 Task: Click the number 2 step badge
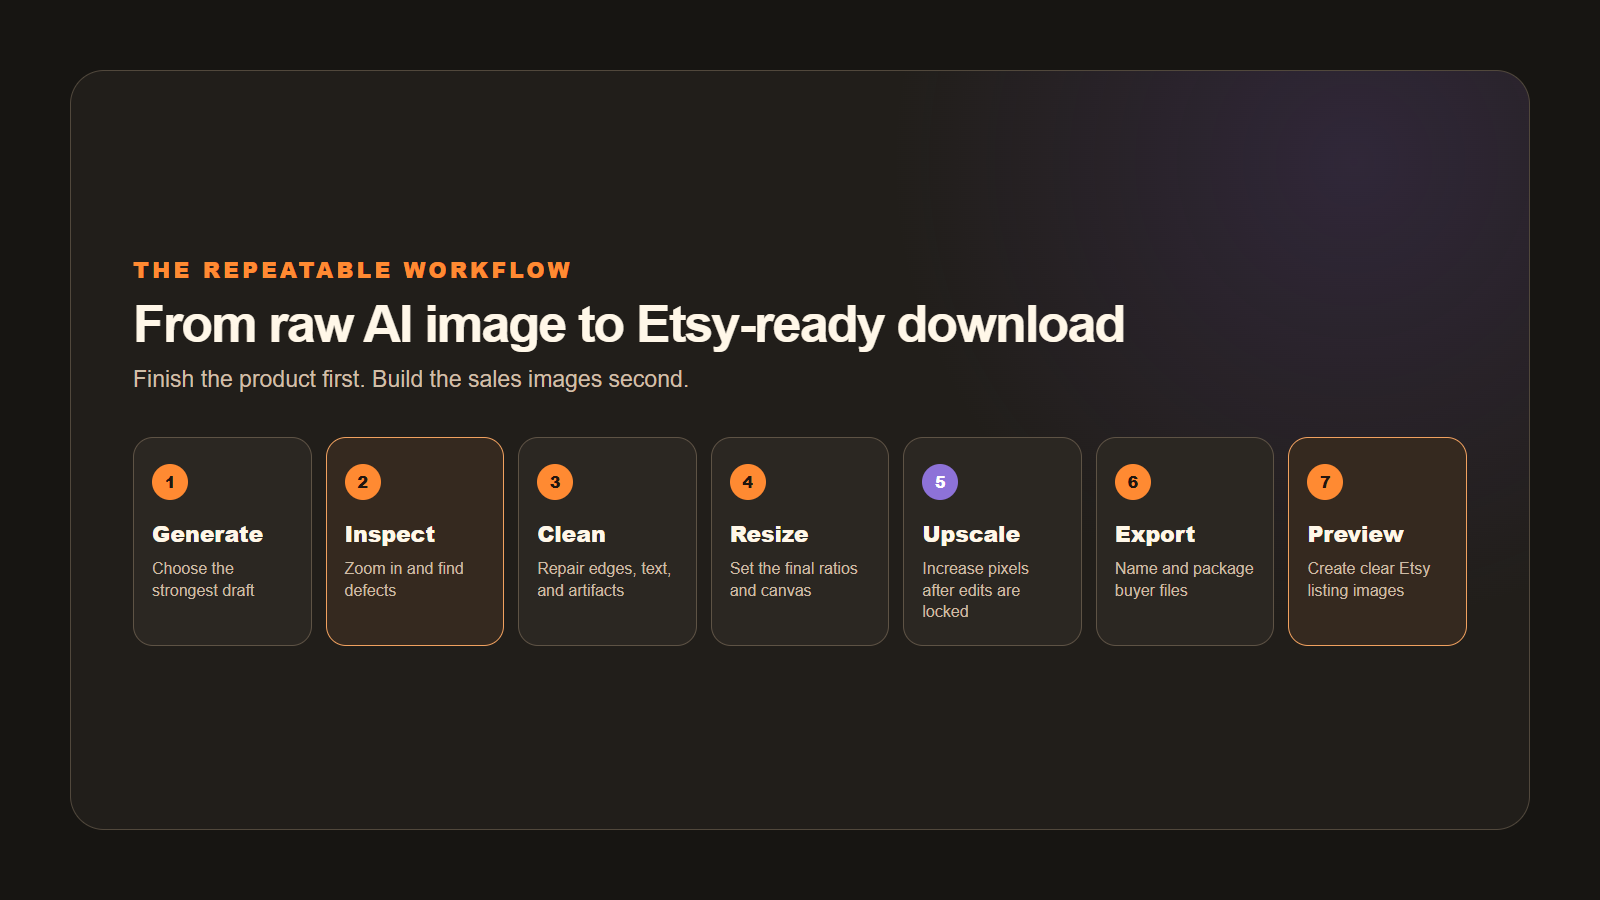(363, 482)
